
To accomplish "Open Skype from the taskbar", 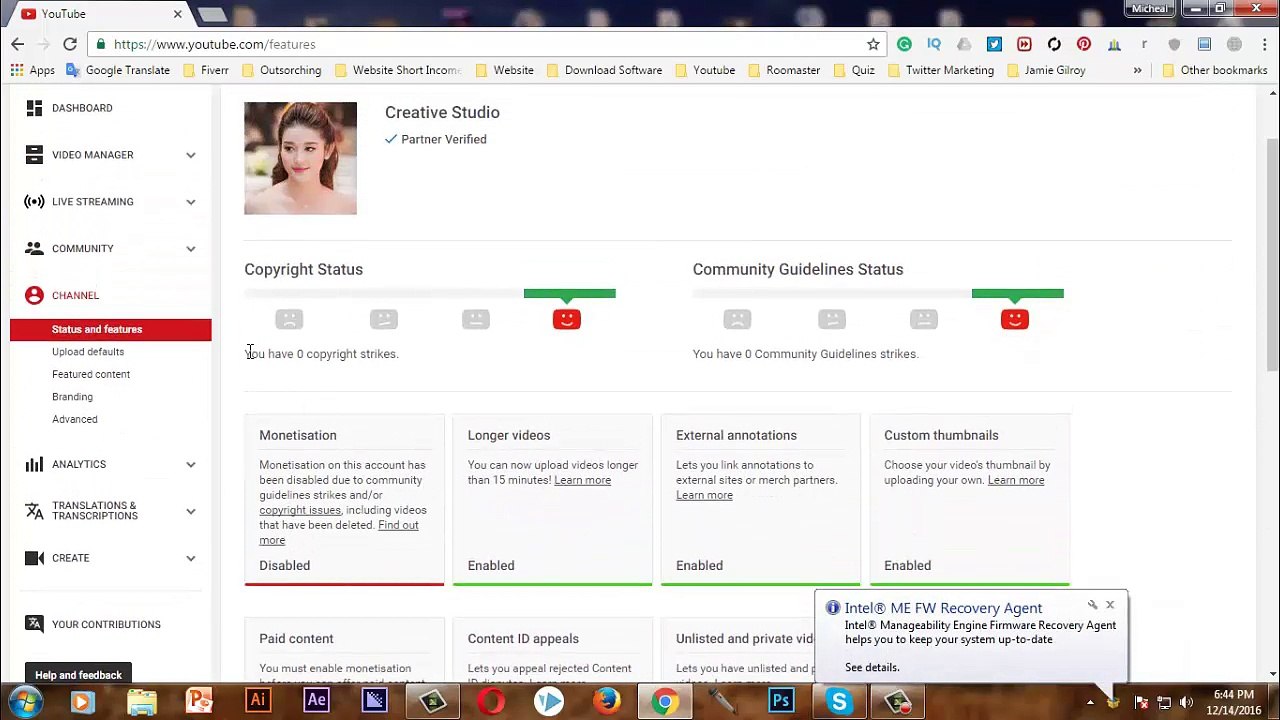I will 839,702.
